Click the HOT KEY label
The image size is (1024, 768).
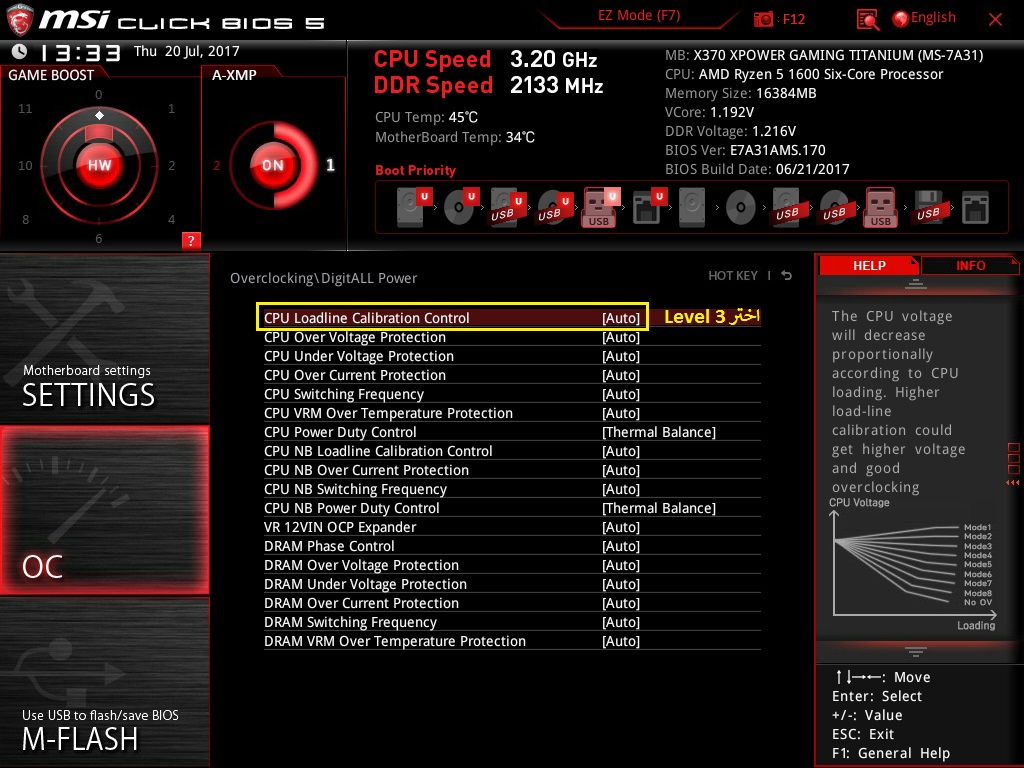click(733, 276)
